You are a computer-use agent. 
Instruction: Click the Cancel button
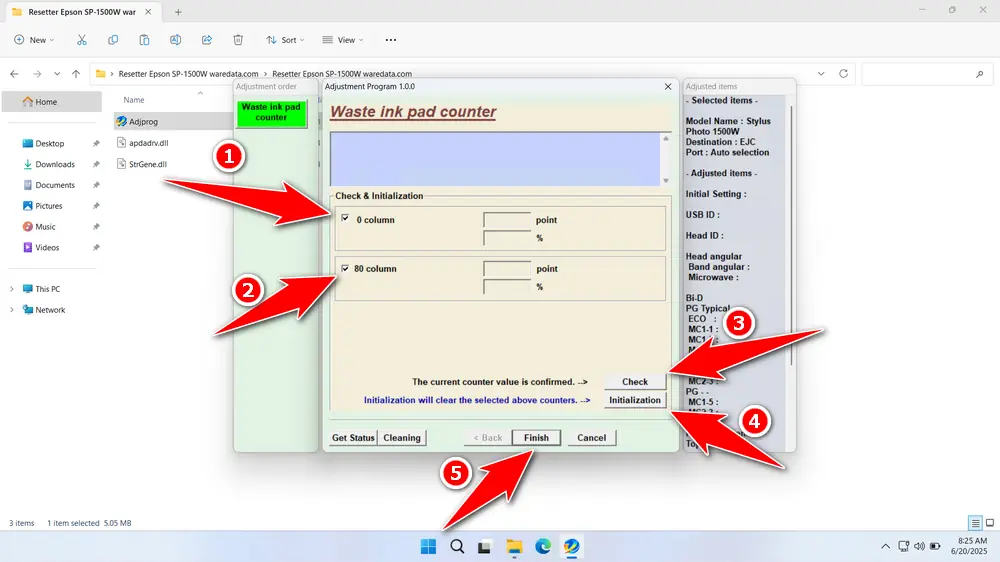point(591,438)
